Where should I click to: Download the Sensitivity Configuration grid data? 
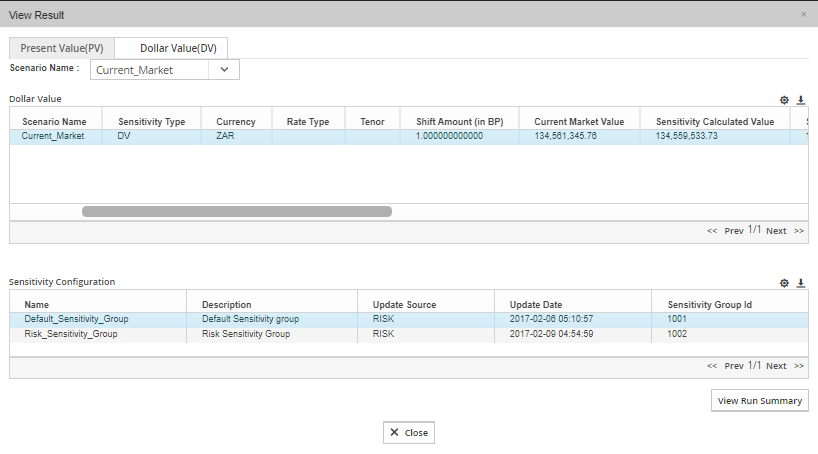coord(800,283)
